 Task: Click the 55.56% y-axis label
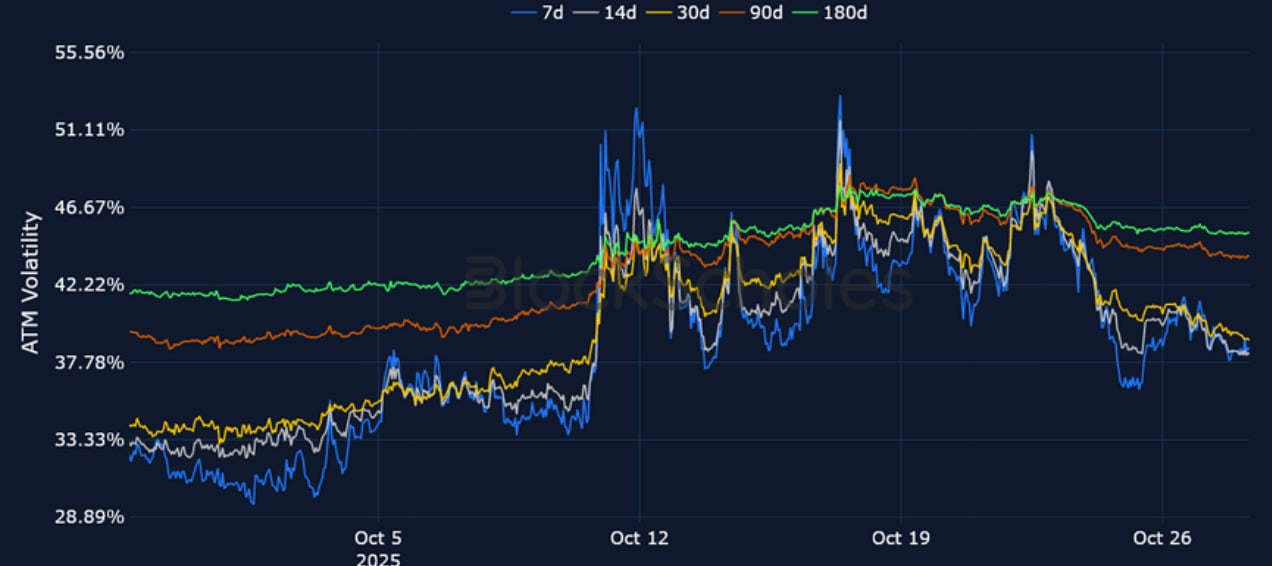tap(89, 52)
